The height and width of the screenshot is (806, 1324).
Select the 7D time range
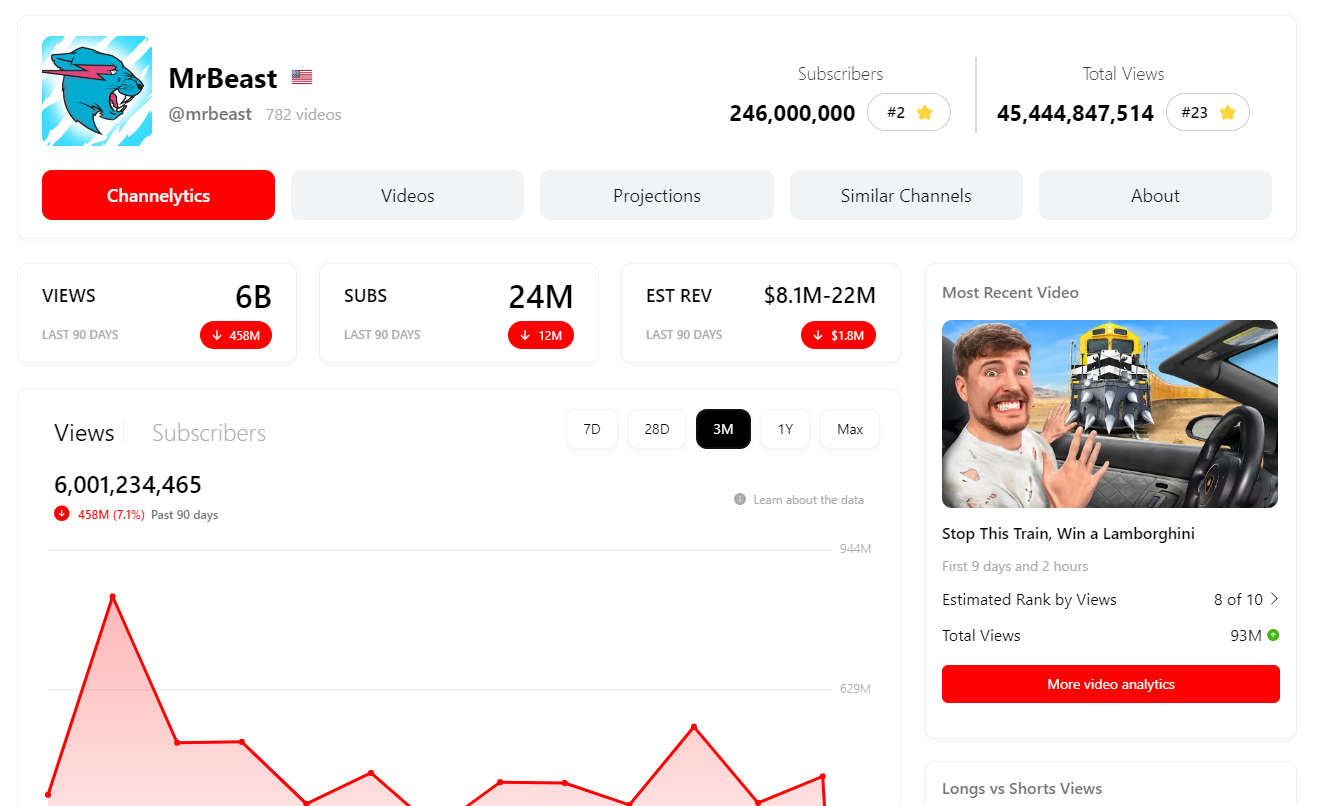pyautogui.click(x=591, y=428)
